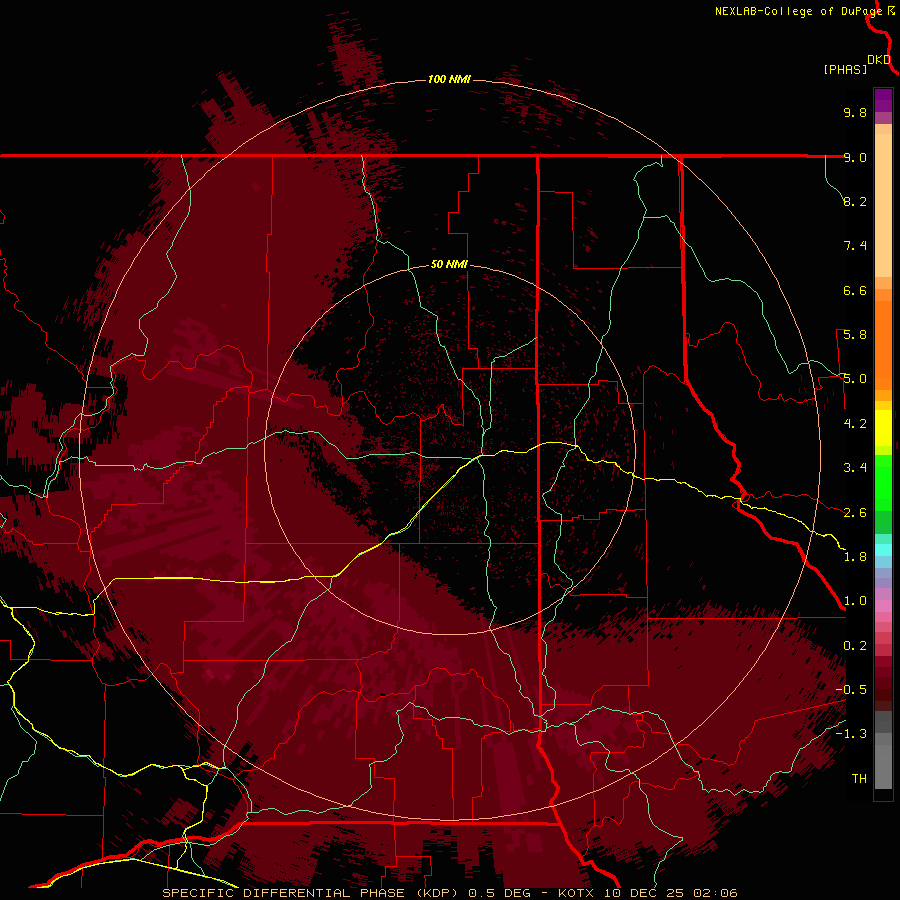This screenshot has height=900, width=900.
Task: Click the 1.0 scale value
Action: click(855, 601)
